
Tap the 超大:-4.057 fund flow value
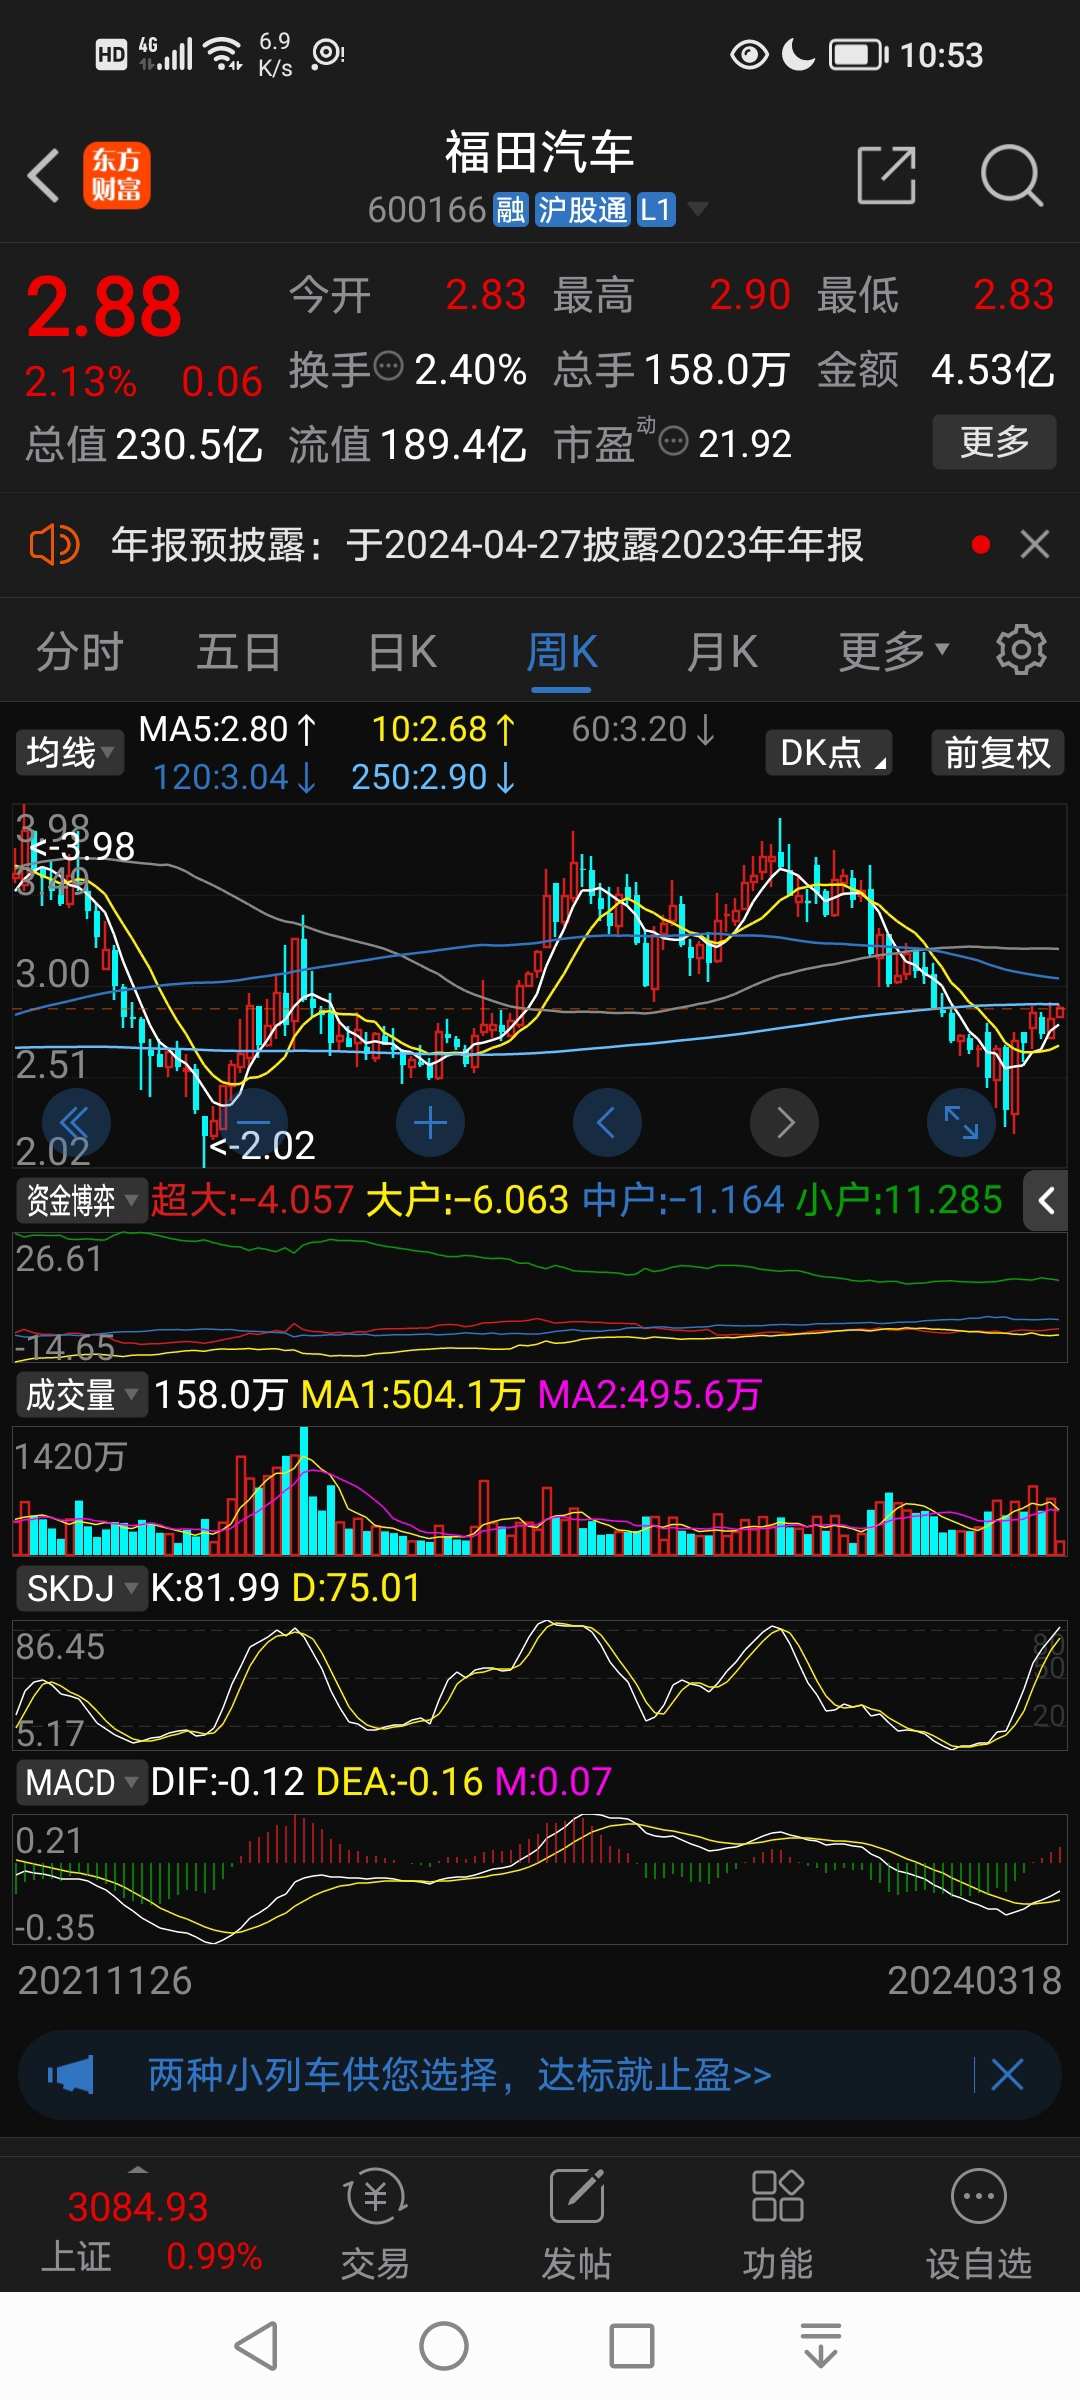click(x=252, y=1200)
